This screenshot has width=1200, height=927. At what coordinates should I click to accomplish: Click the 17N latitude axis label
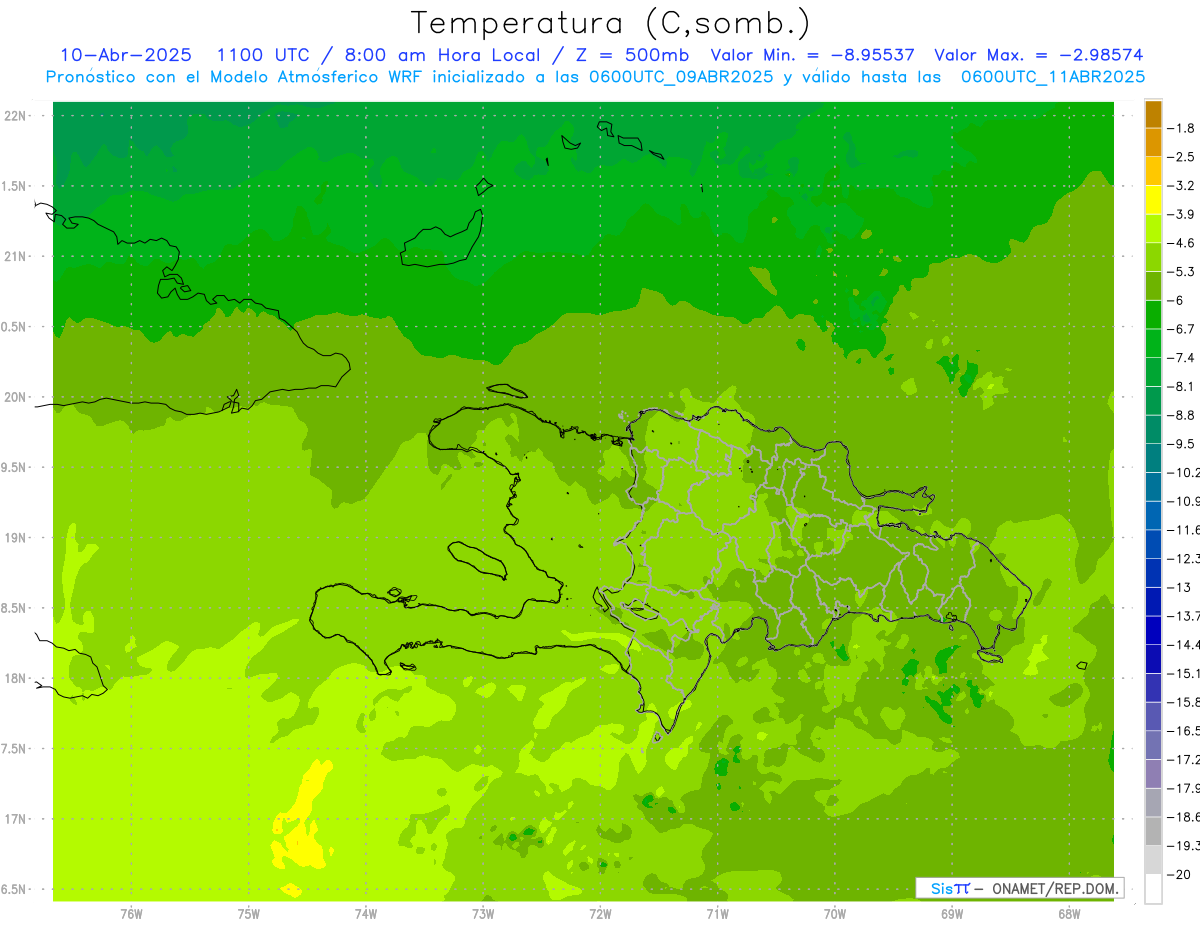[x=15, y=819]
